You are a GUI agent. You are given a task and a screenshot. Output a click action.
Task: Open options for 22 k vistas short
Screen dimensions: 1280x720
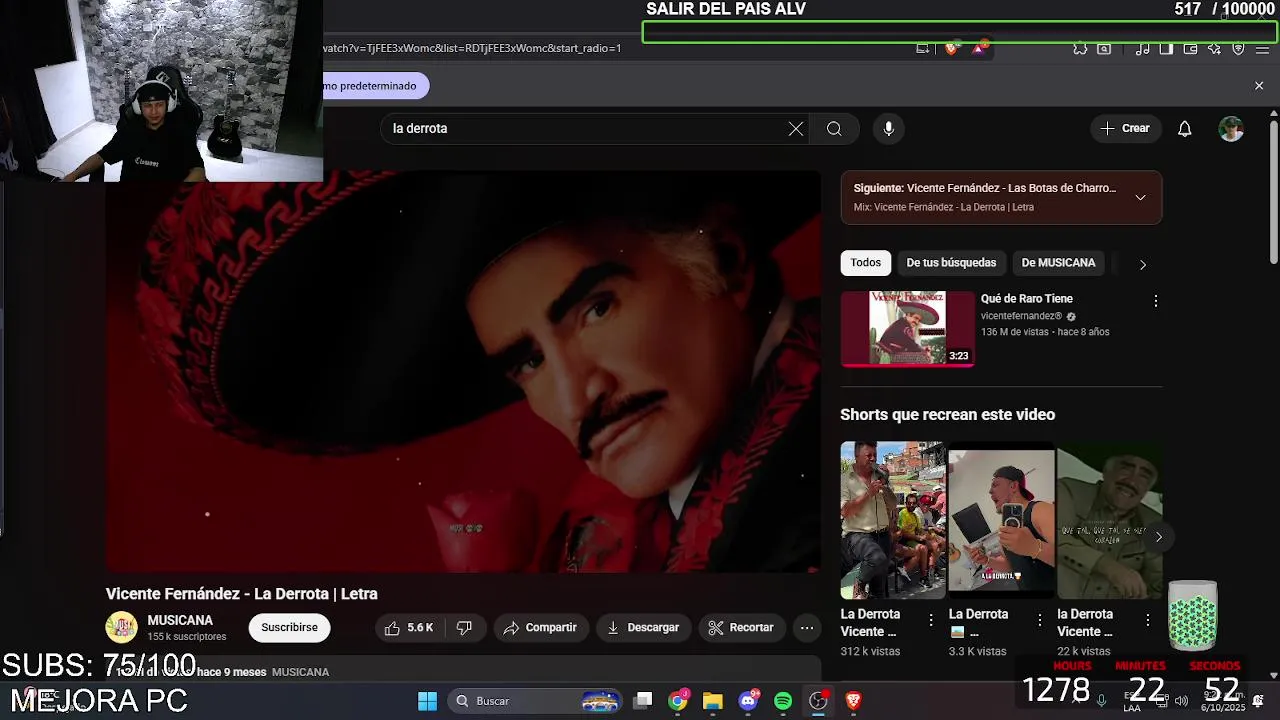tap(1148, 620)
